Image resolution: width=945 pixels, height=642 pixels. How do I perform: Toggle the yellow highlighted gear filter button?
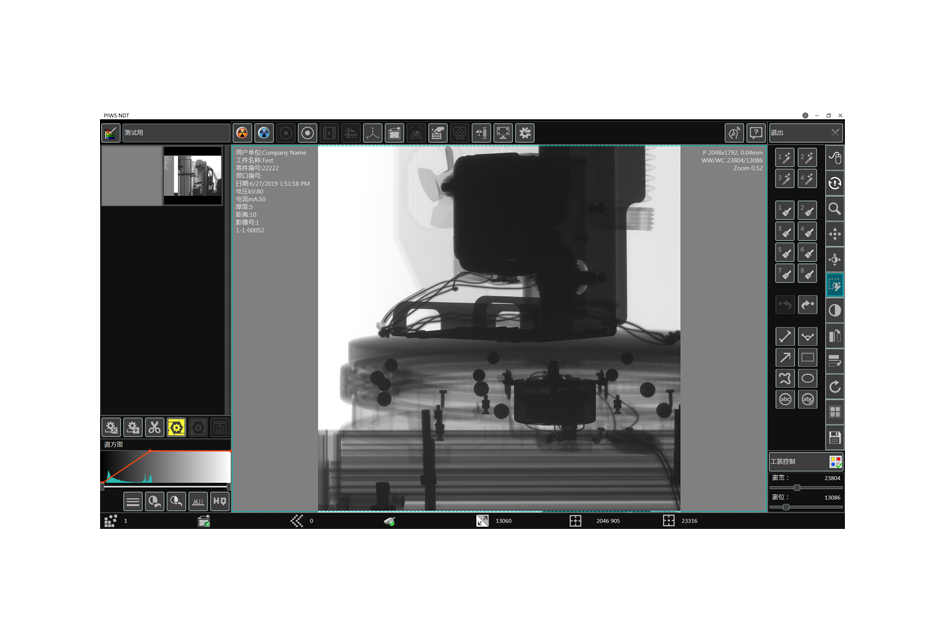click(176, 428)
